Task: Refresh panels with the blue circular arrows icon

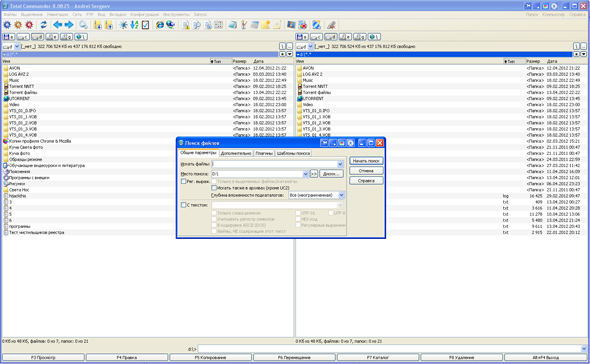Action: [44, 25]
